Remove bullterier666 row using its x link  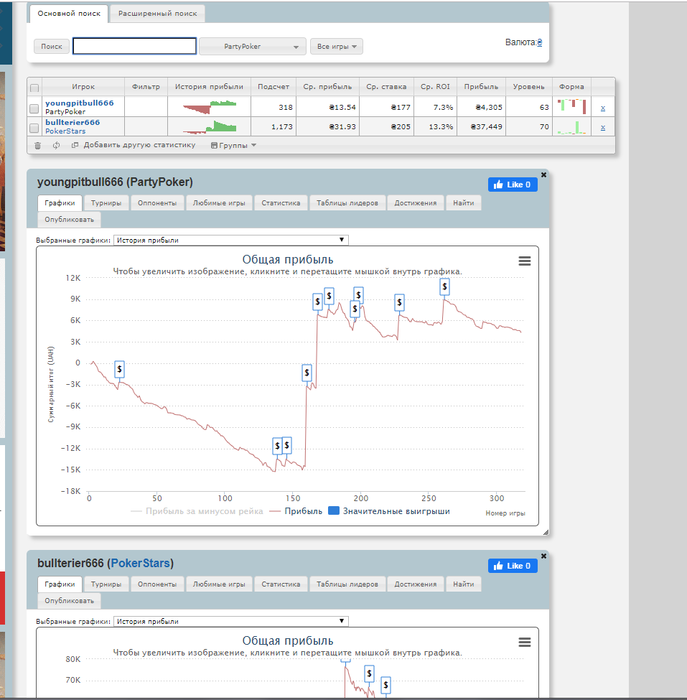pos(603,128)
